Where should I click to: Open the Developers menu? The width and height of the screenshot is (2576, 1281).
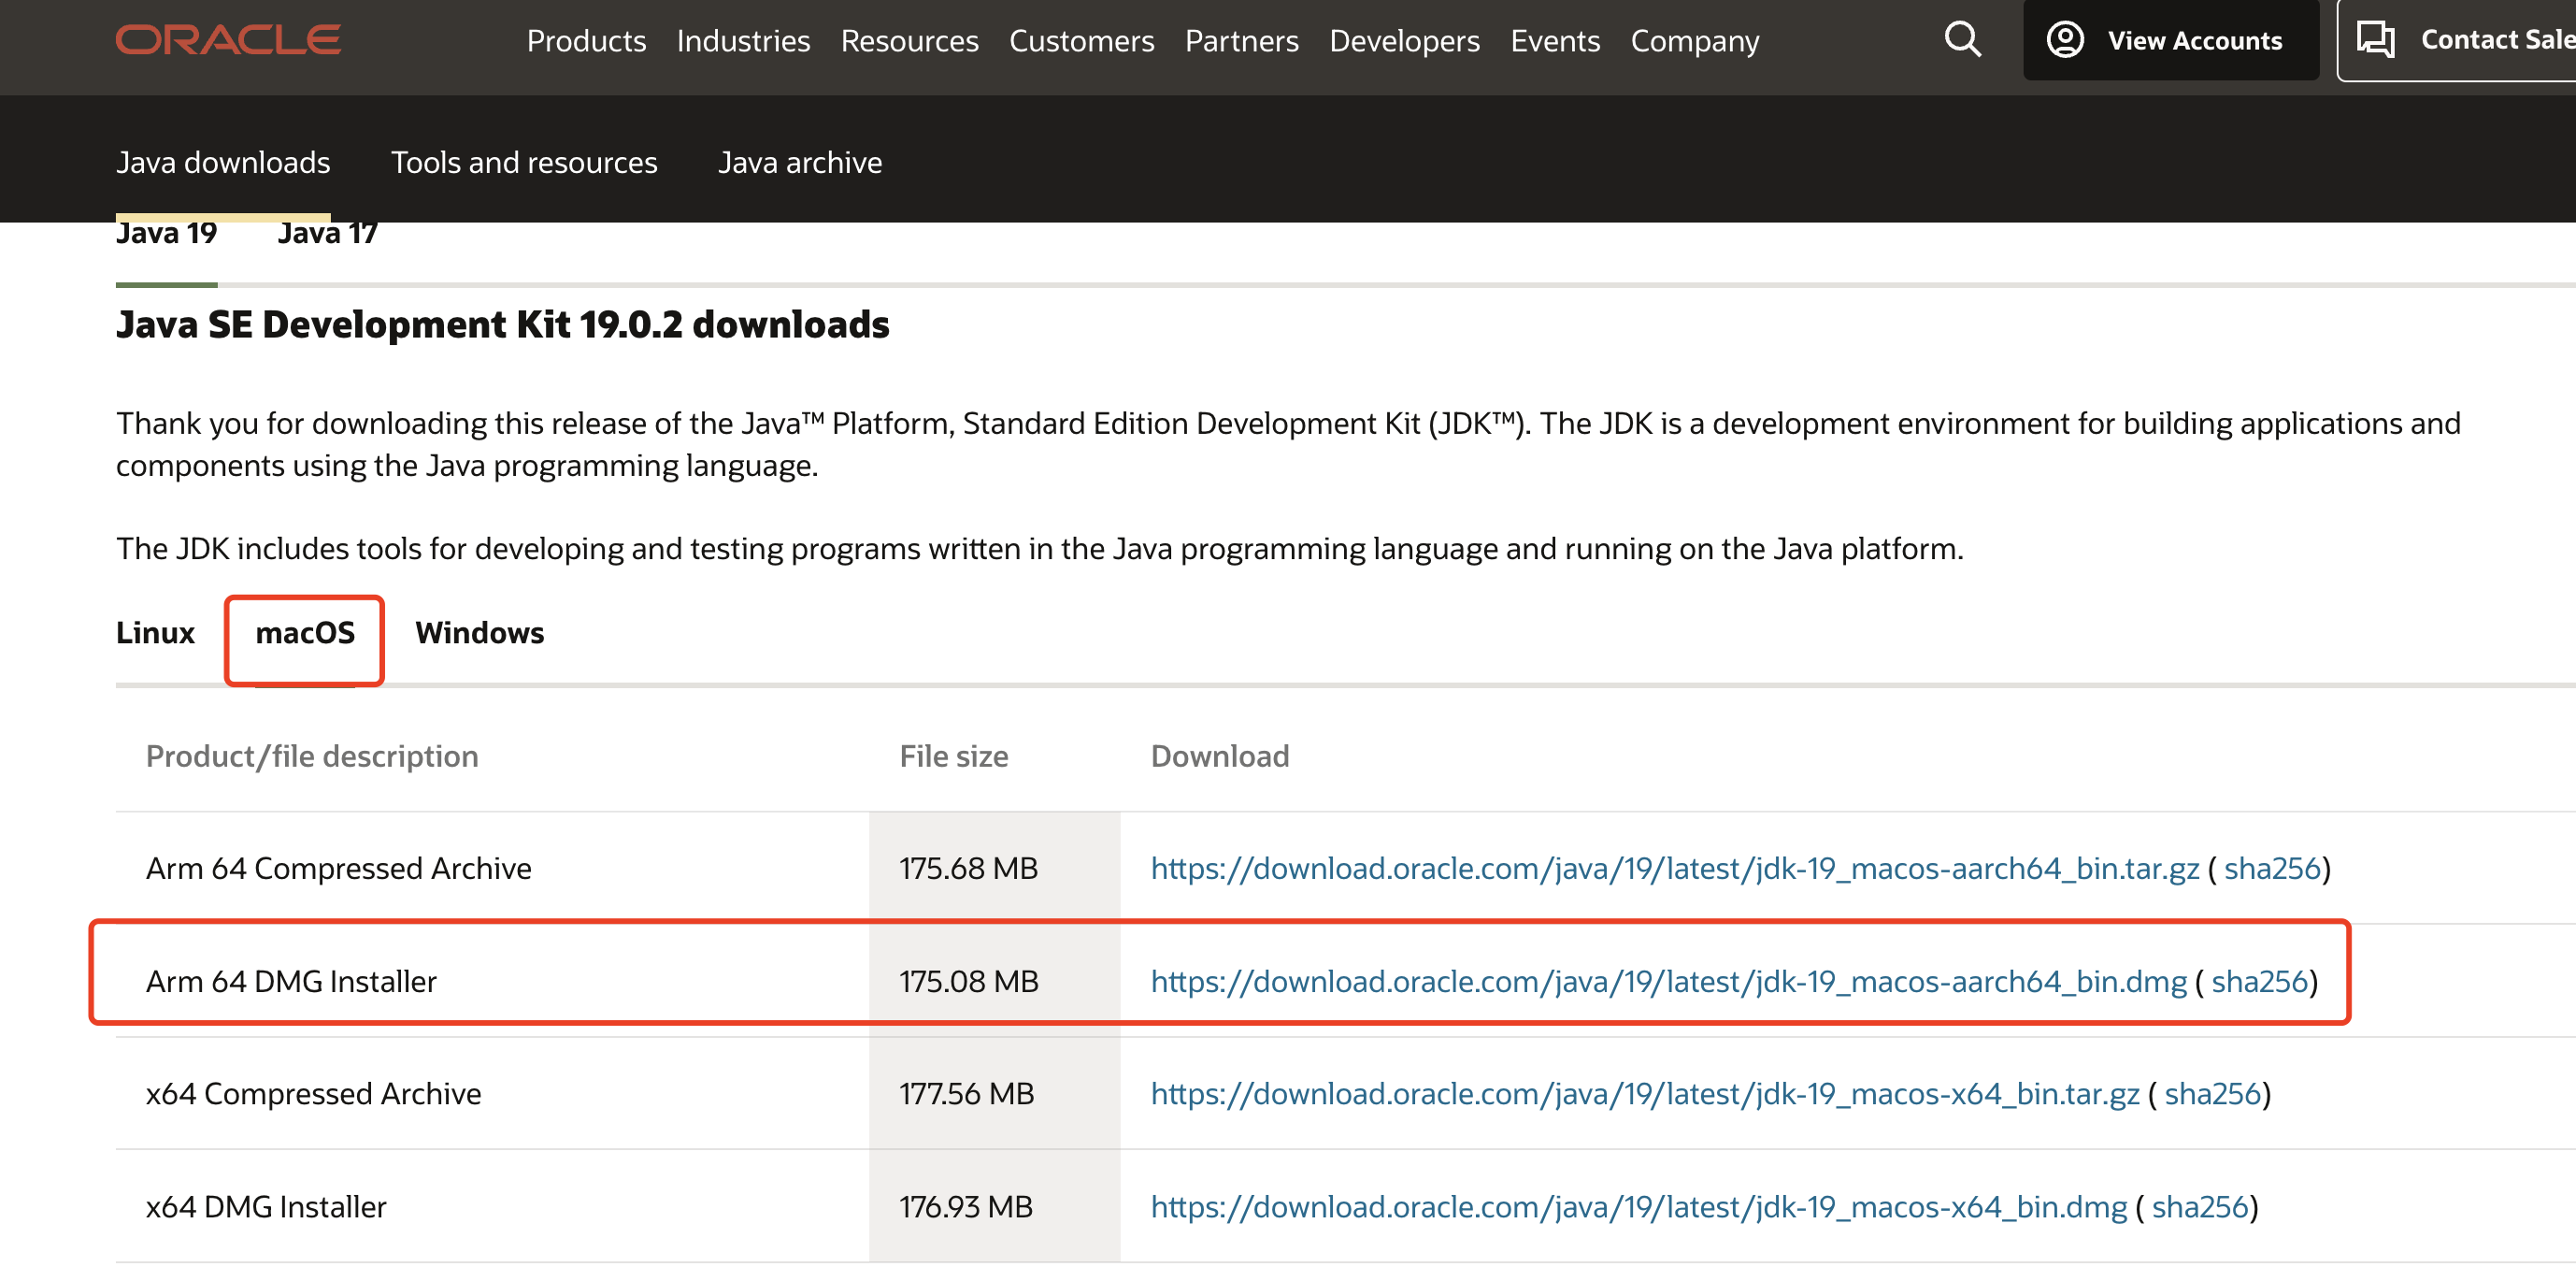pyautogui.click(x=1404, y=41)
